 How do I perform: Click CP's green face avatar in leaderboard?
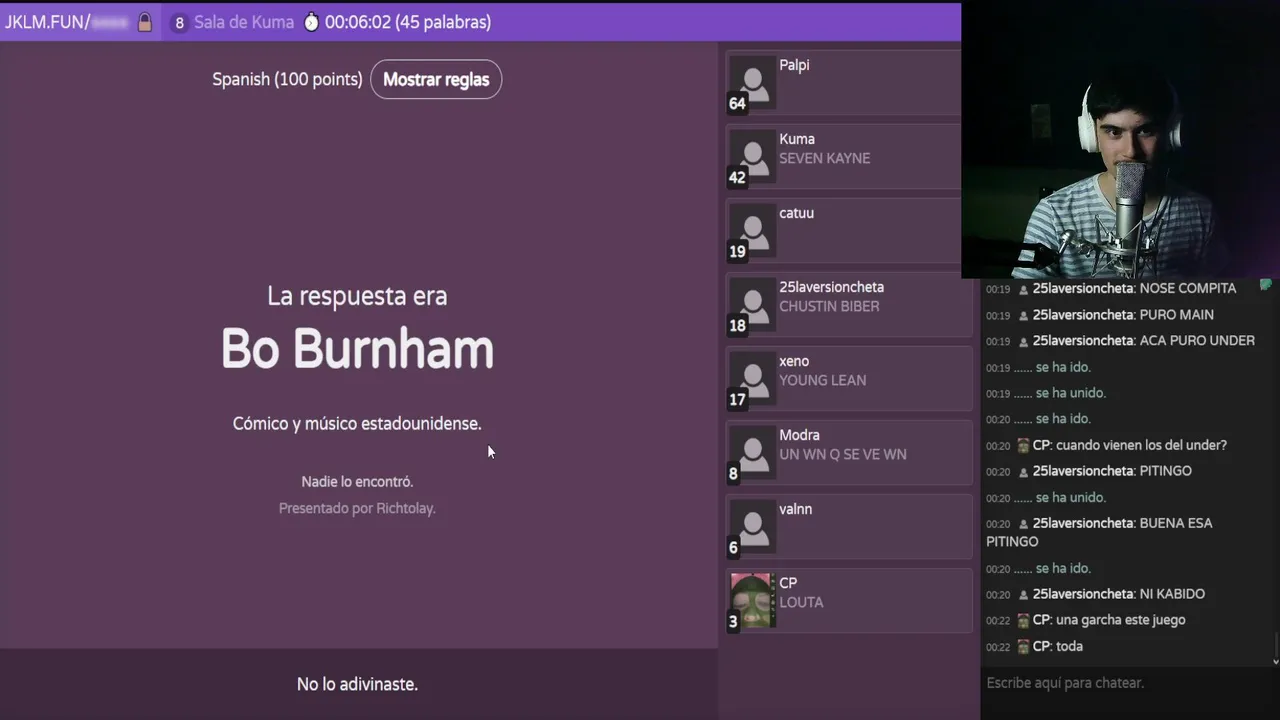[x=751, y=600]
